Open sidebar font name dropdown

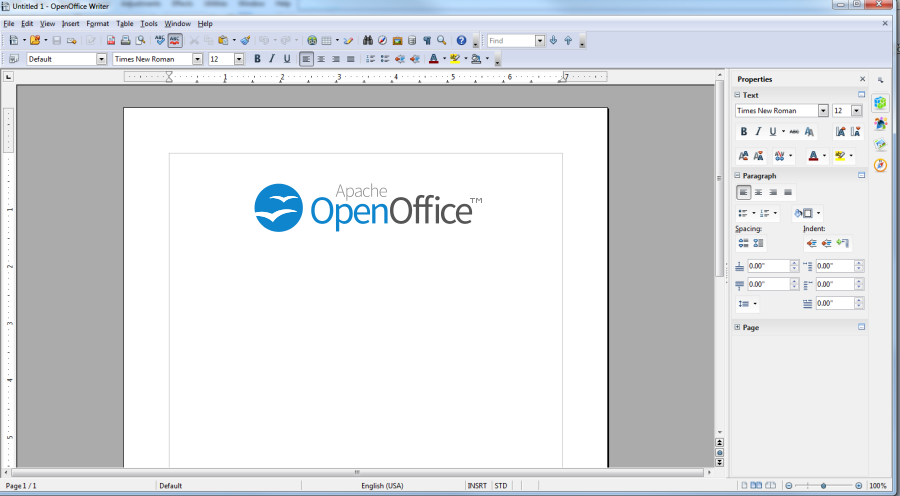[823, 110]
